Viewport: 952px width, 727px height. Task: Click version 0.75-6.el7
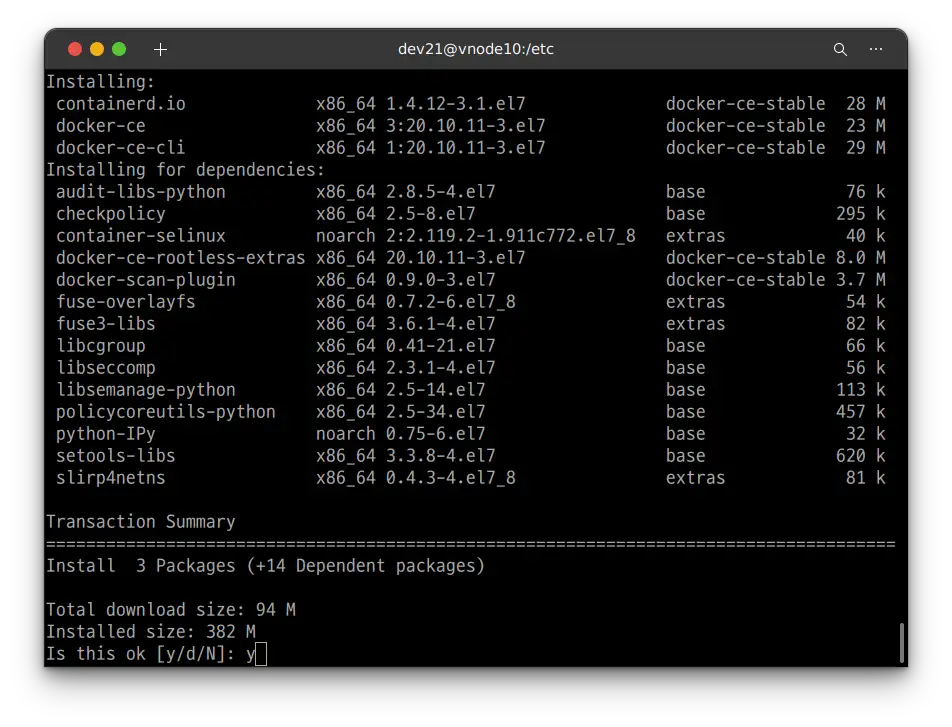(435, 434)
